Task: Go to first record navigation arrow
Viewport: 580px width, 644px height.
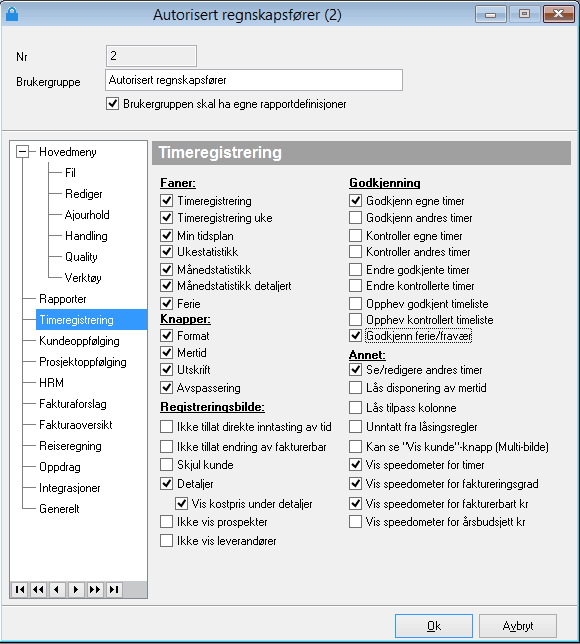Action: click(x=19, y=590)
